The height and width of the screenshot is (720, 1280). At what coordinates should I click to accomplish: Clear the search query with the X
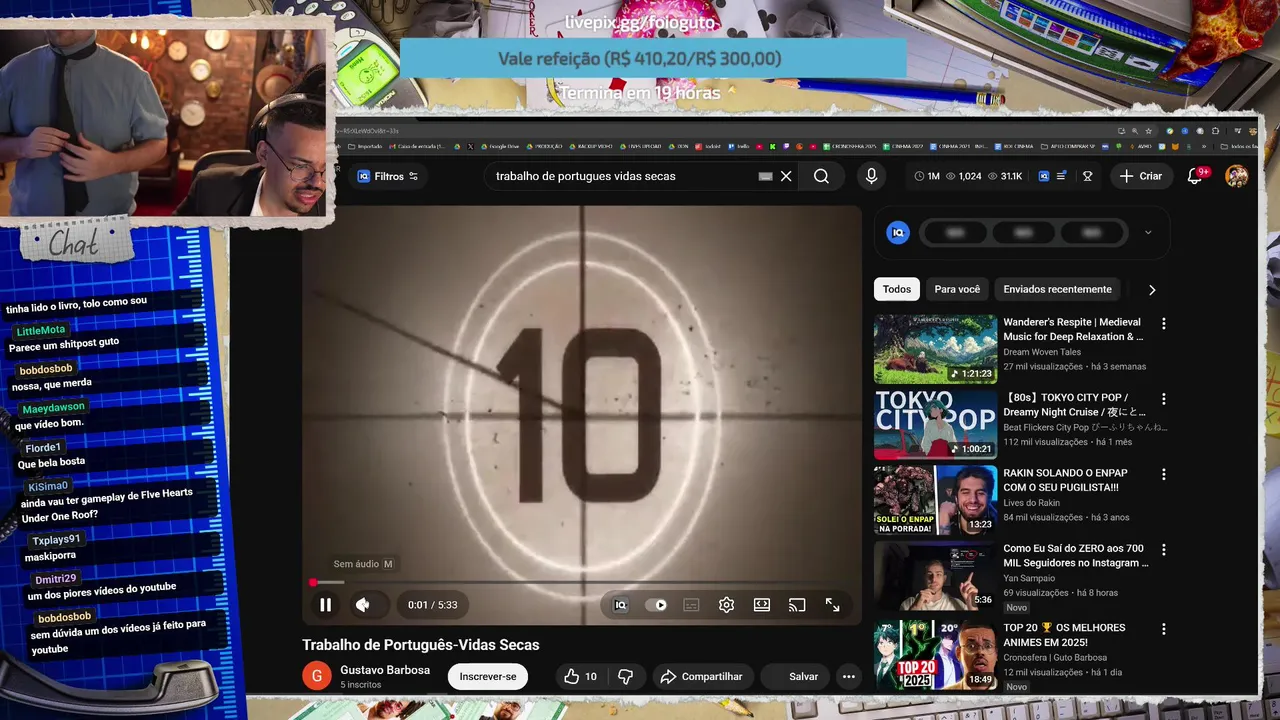pyautogui.click(x=786, y=176)
